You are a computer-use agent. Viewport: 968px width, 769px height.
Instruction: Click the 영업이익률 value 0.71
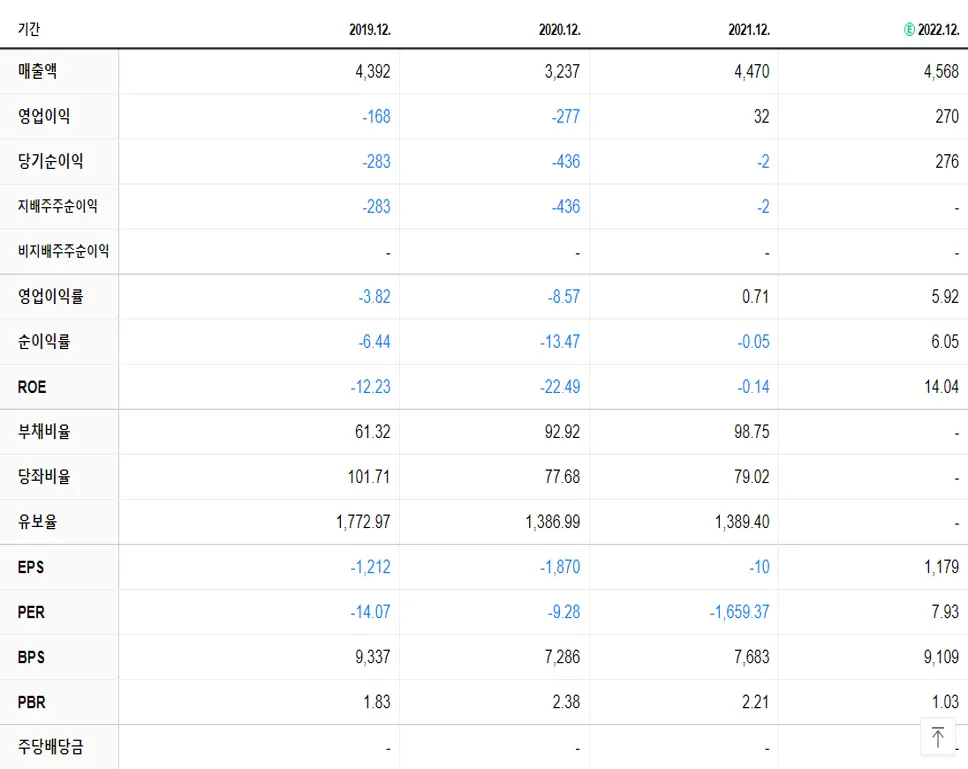coord(756,297)
